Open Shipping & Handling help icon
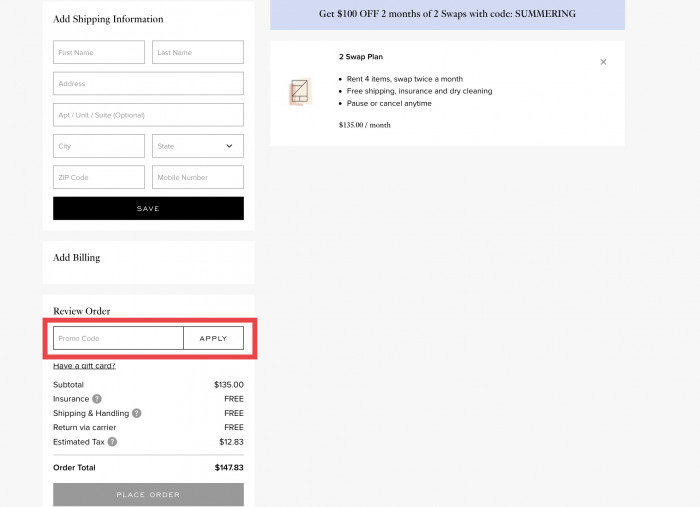This screenshot has width=700, height=507. [137, 413]
